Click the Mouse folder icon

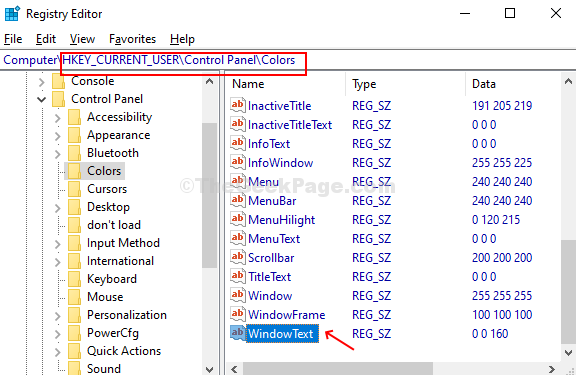[x=75, y=297]
